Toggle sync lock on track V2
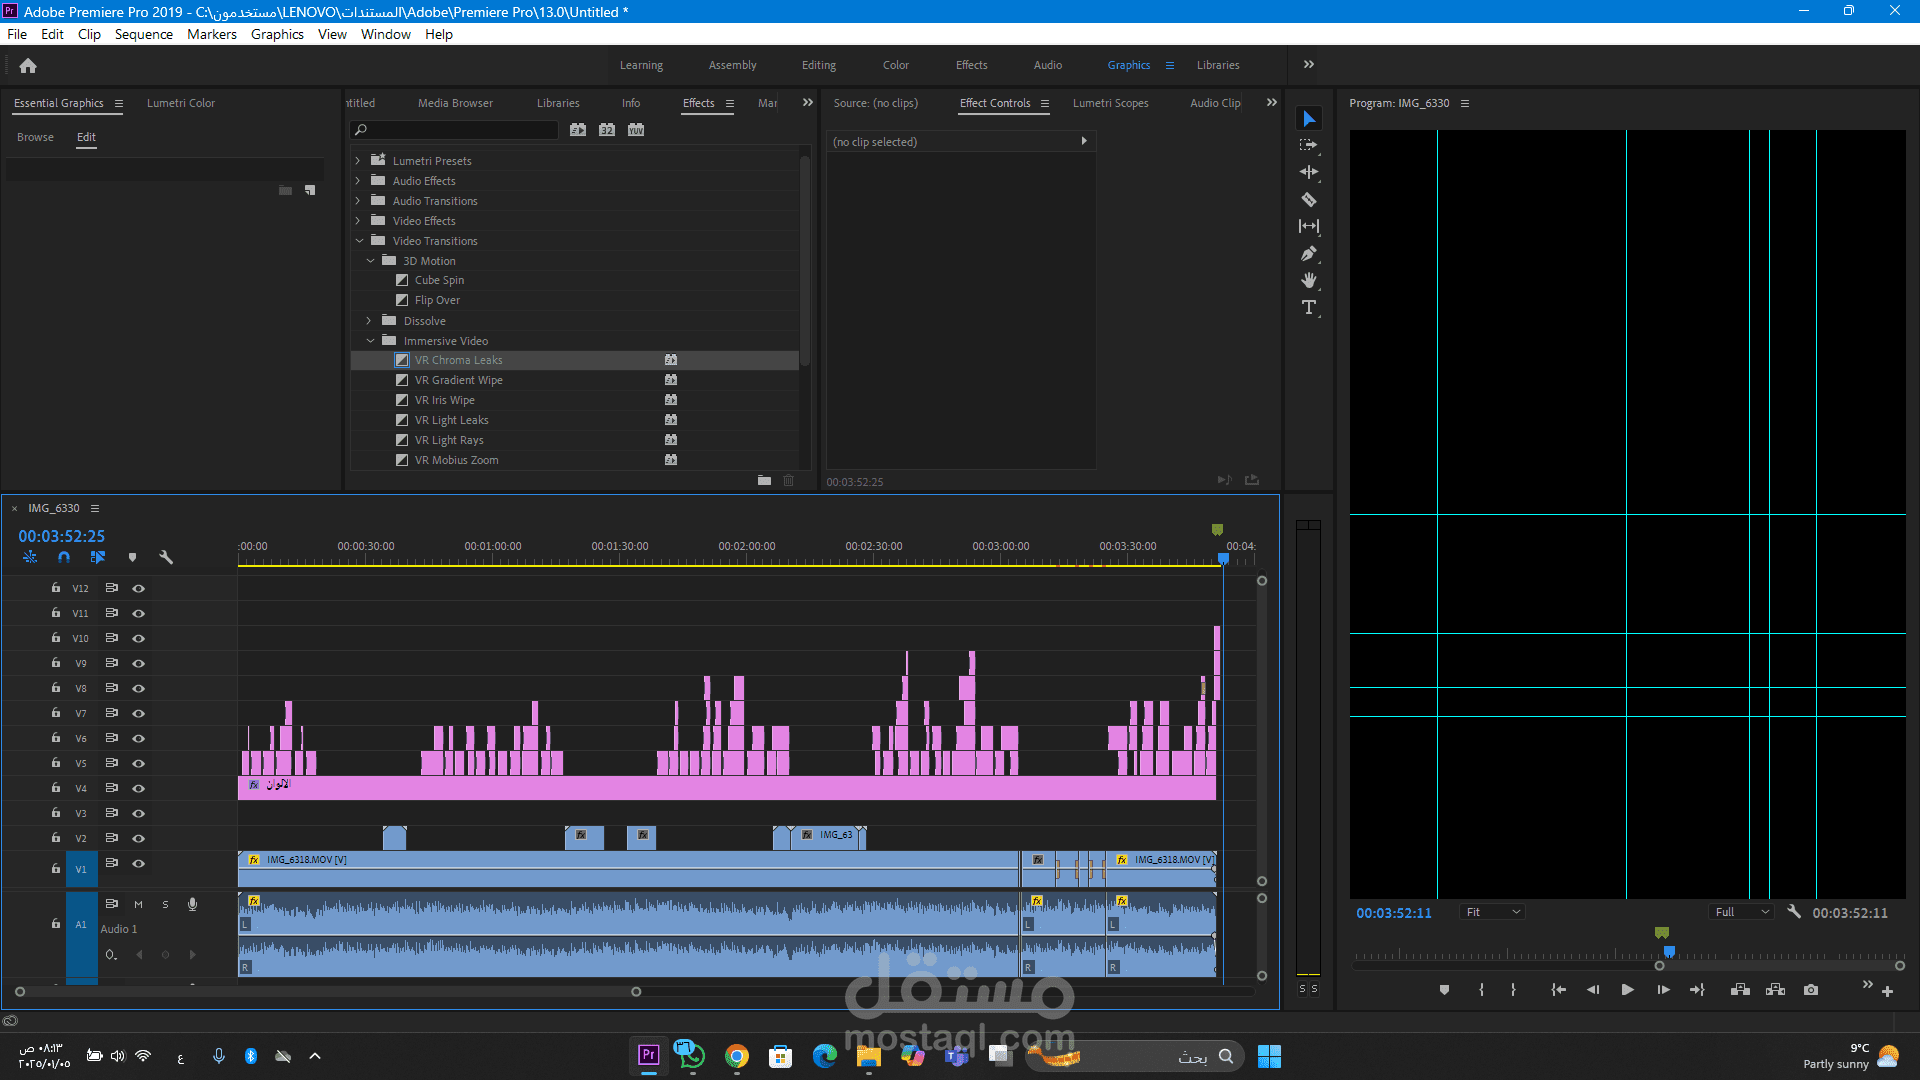1920x1080 pixels. pyautogui.click(x=112, y=838)
